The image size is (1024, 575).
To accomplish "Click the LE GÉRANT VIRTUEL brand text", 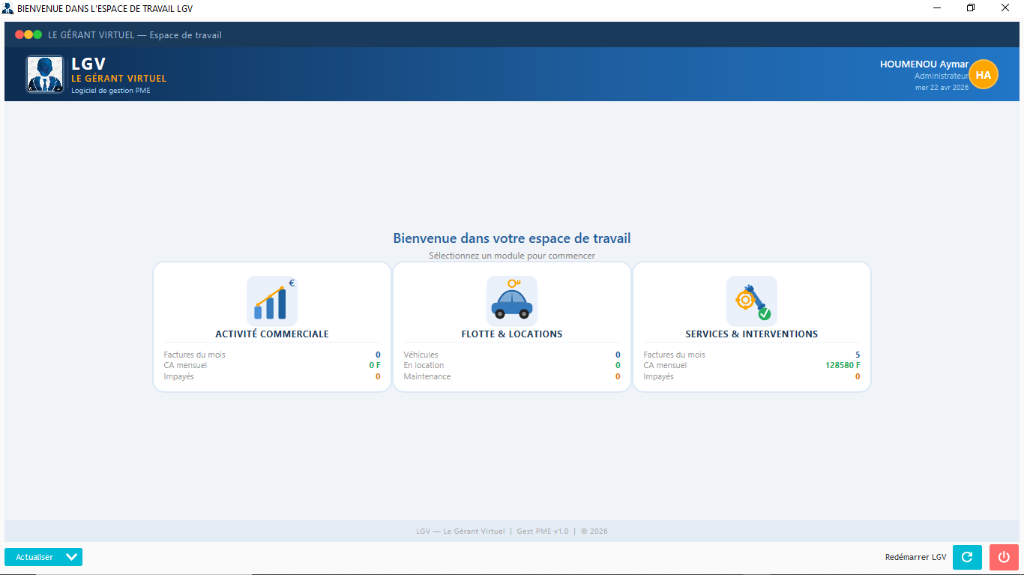I will (119, 78).
